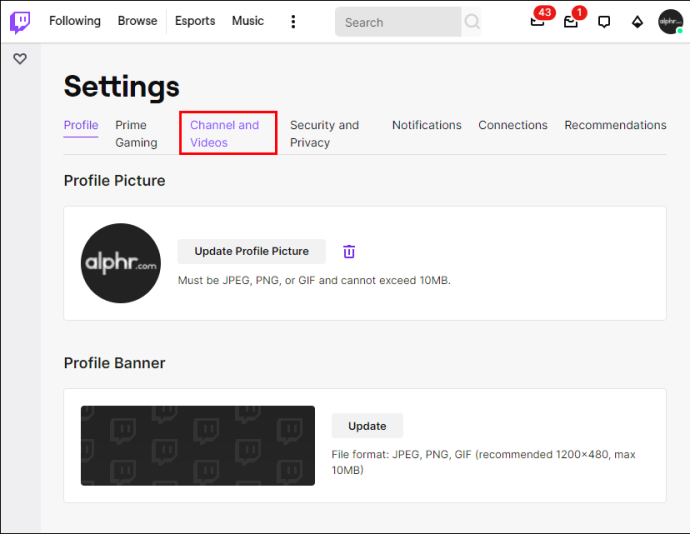Image resolution: width=690 pixels, height=534 pixels.
Task: Click the profile banner Update button
Action: pyautogui.click(x=367, y=426)
